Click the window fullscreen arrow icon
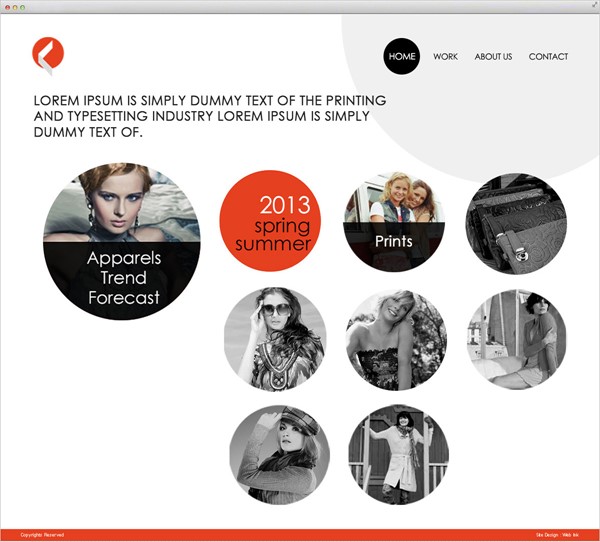Image resolution: width=600 pixels, height=542 pixels. (x=595, y=3)
